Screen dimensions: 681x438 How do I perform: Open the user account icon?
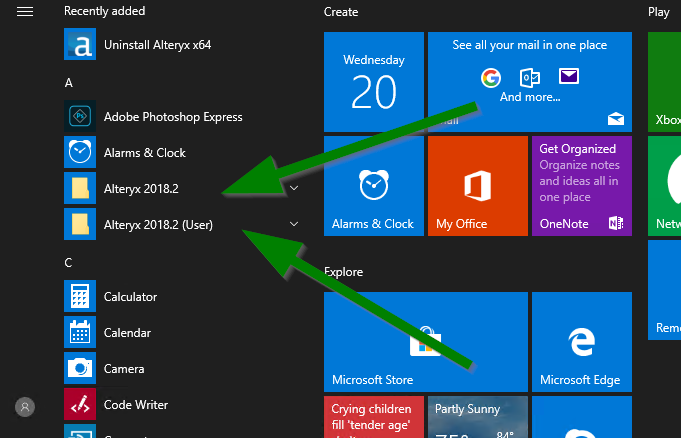coord(25,407)
